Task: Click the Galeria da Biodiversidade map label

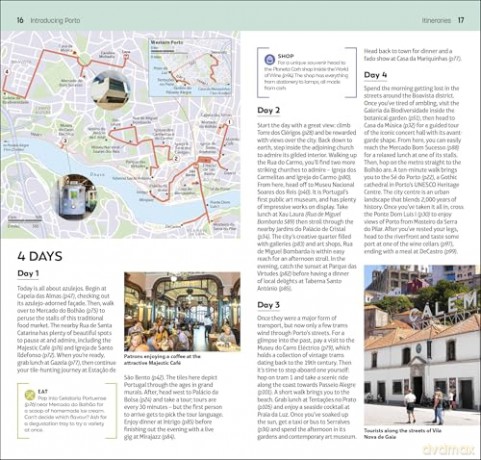Action: 16,101
